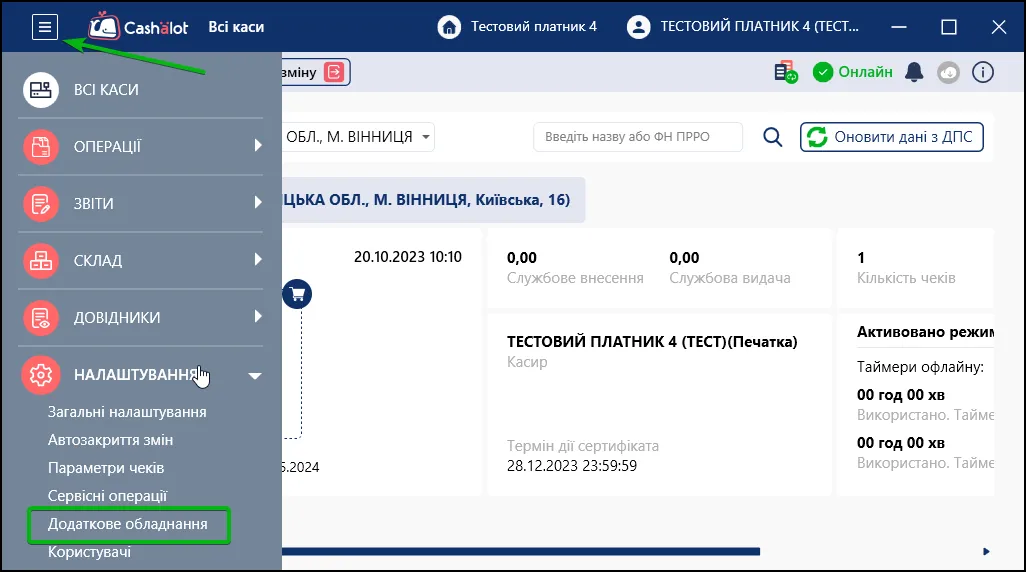
Task: Click Службова видача label
Action: (x=730, y=278)
